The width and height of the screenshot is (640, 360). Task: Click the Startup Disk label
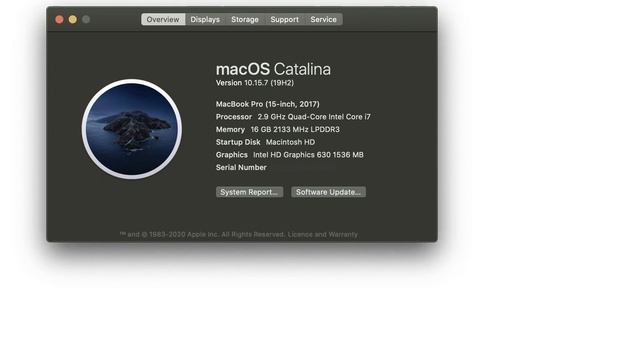tap(238, 142)
